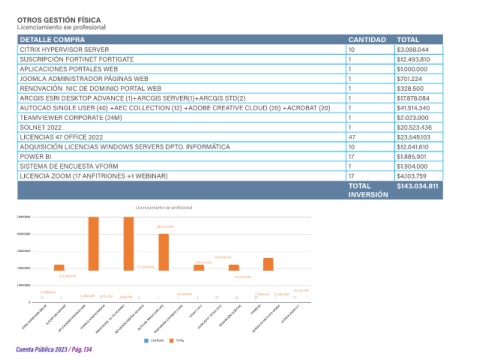The height and width of the screenshot is (360, 480).
Task: Click the TOTAL column header
Action: [408, 40]
